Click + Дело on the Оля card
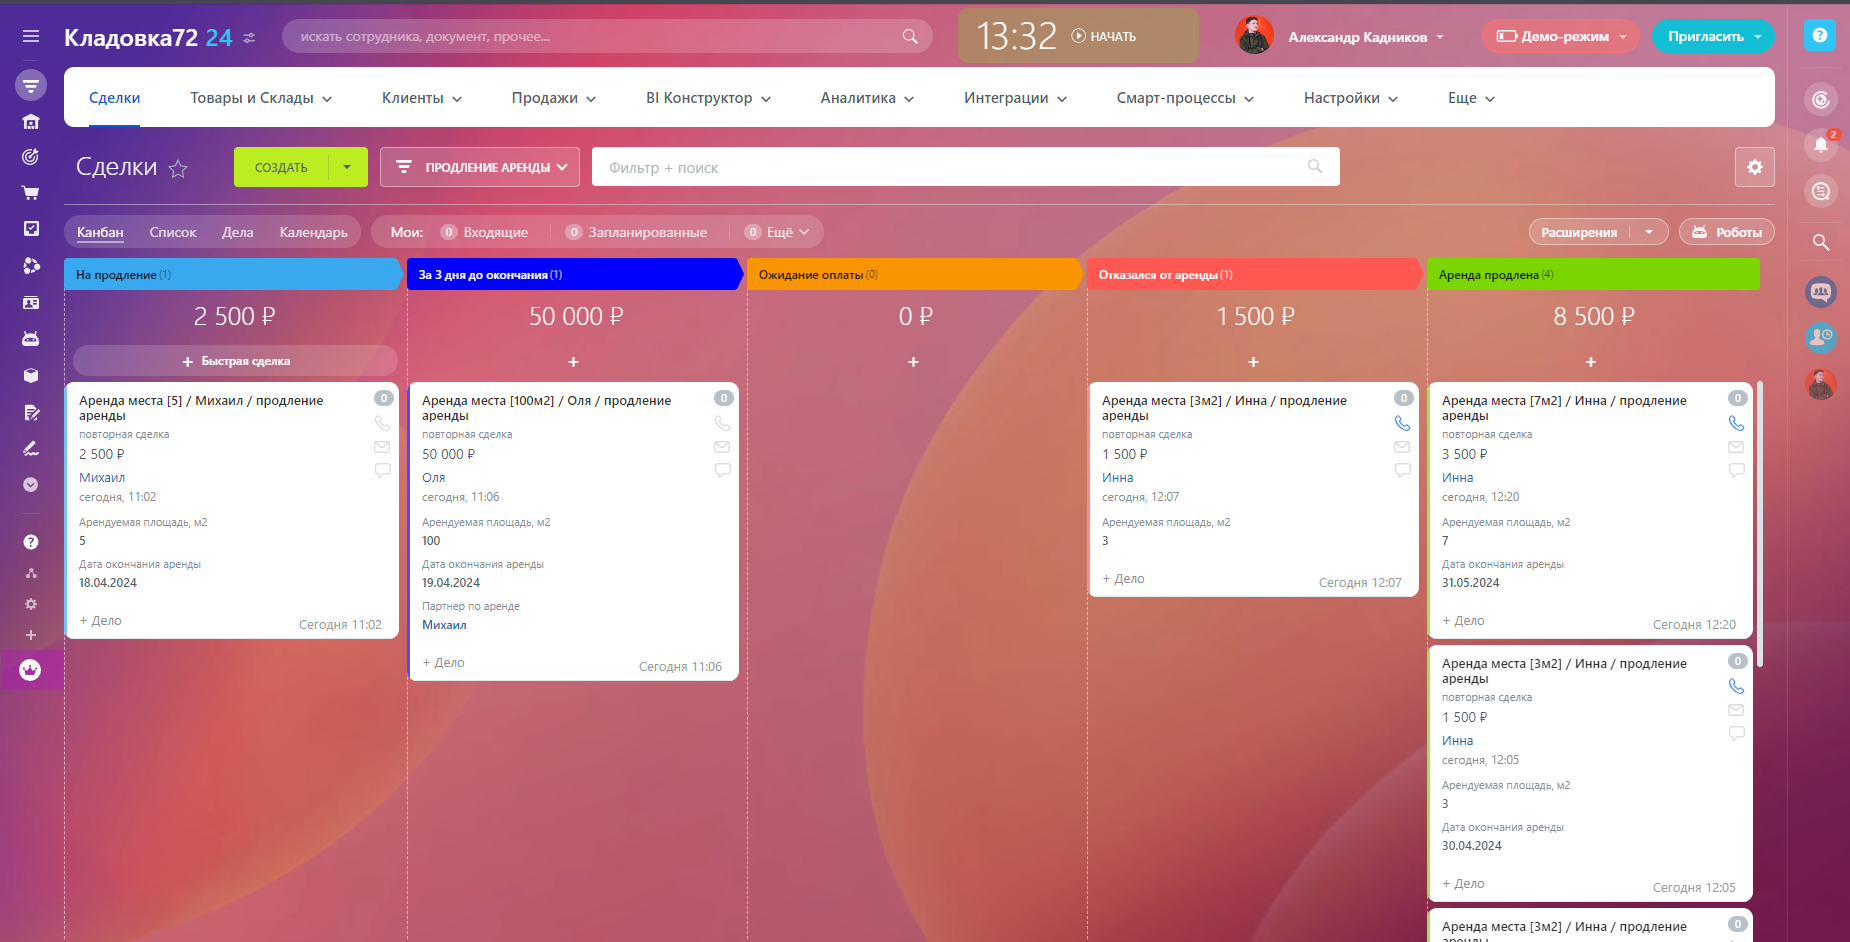 (x=443, y=663)
